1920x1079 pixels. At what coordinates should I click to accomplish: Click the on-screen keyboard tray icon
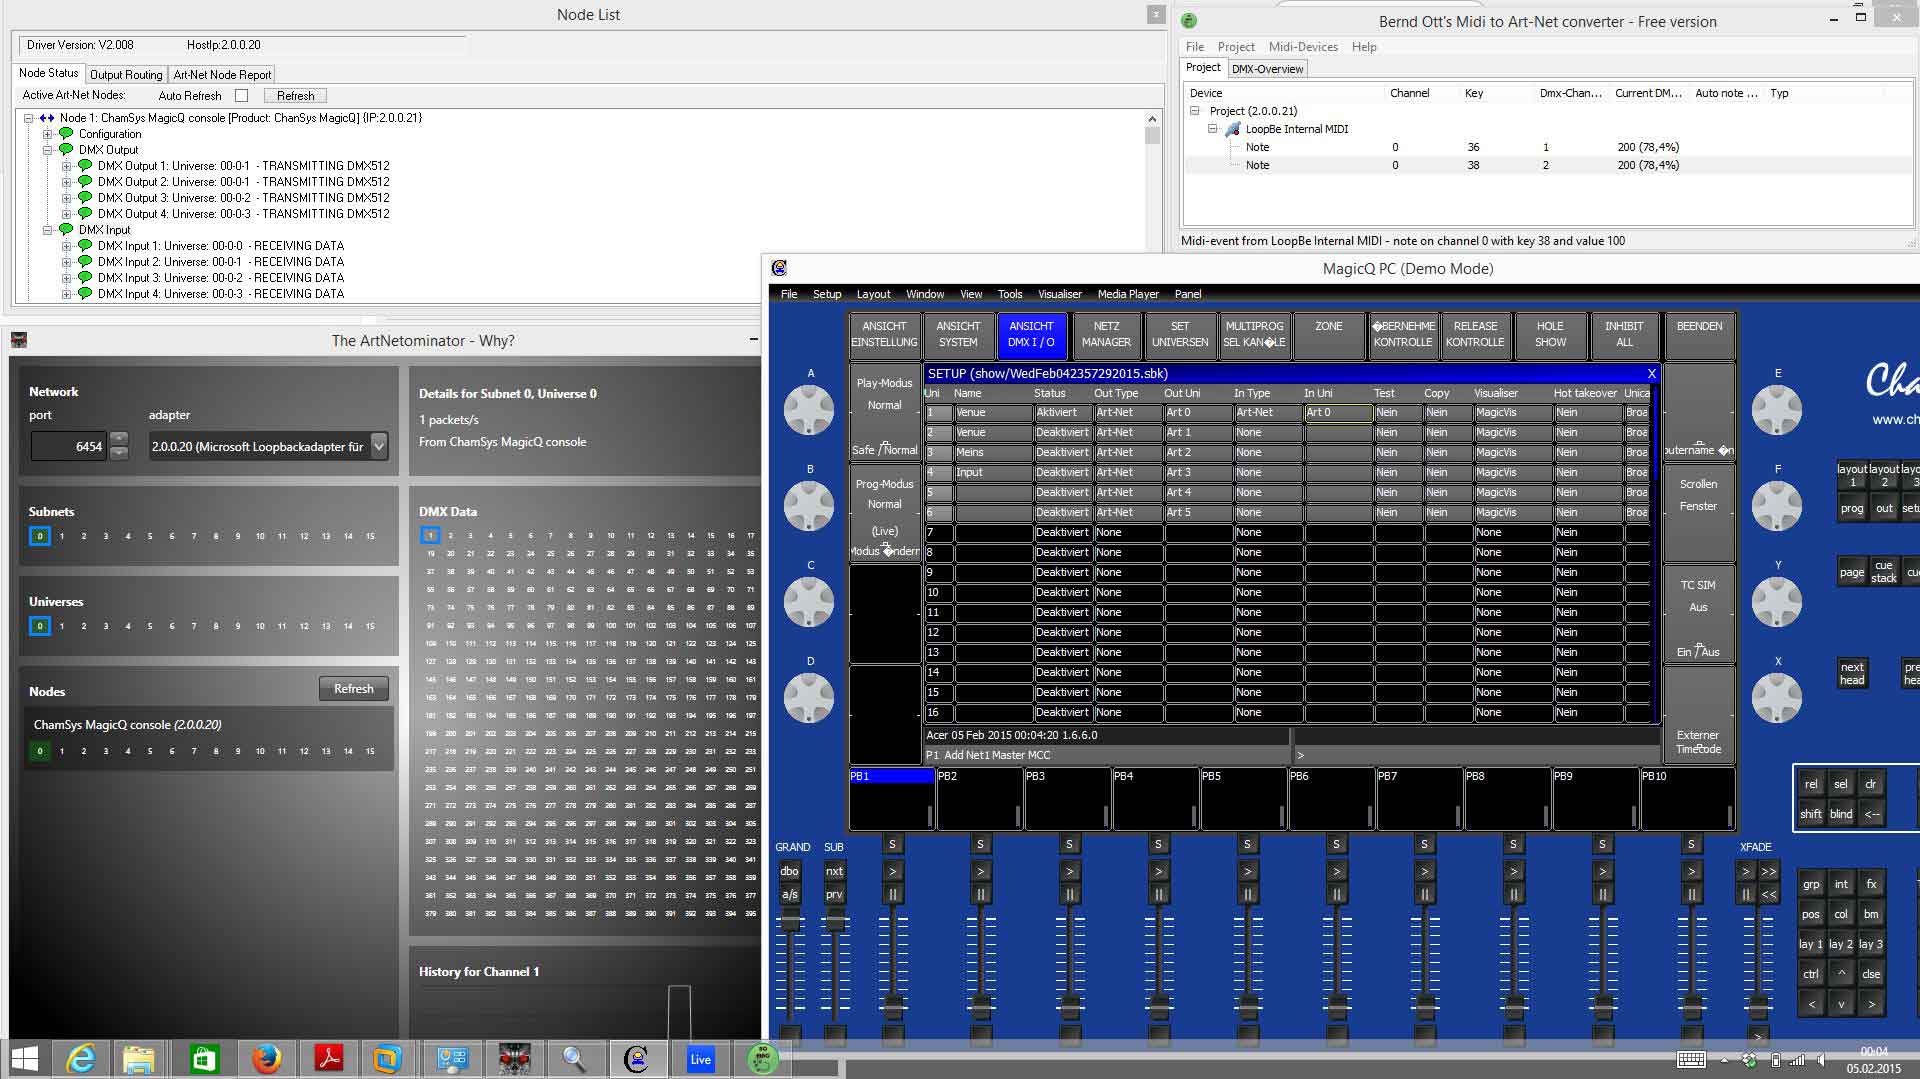click(x=1691, y=1060)
